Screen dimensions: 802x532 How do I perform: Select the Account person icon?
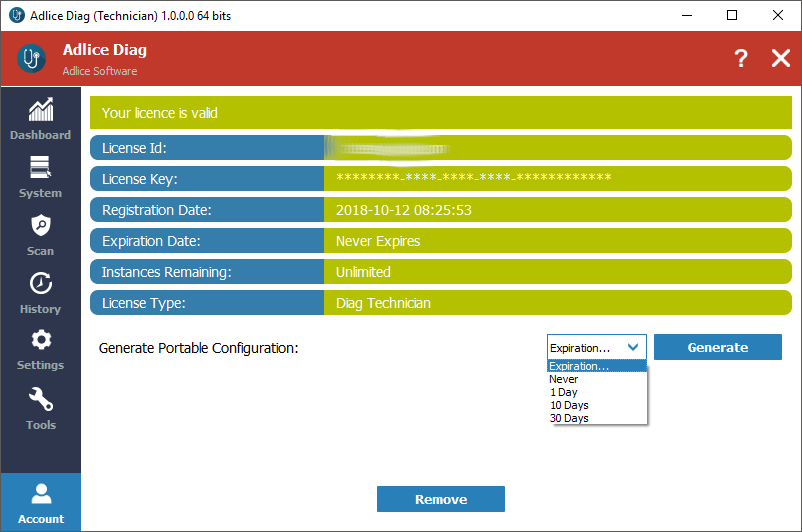(x=40, y=493)
